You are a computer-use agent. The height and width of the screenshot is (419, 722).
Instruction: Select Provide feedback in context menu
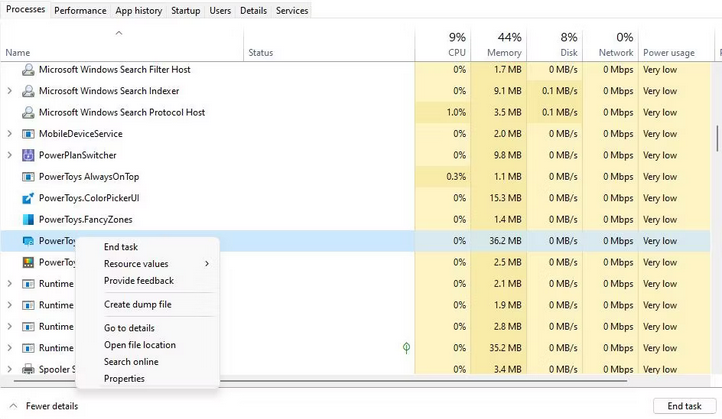coord(139,281)
